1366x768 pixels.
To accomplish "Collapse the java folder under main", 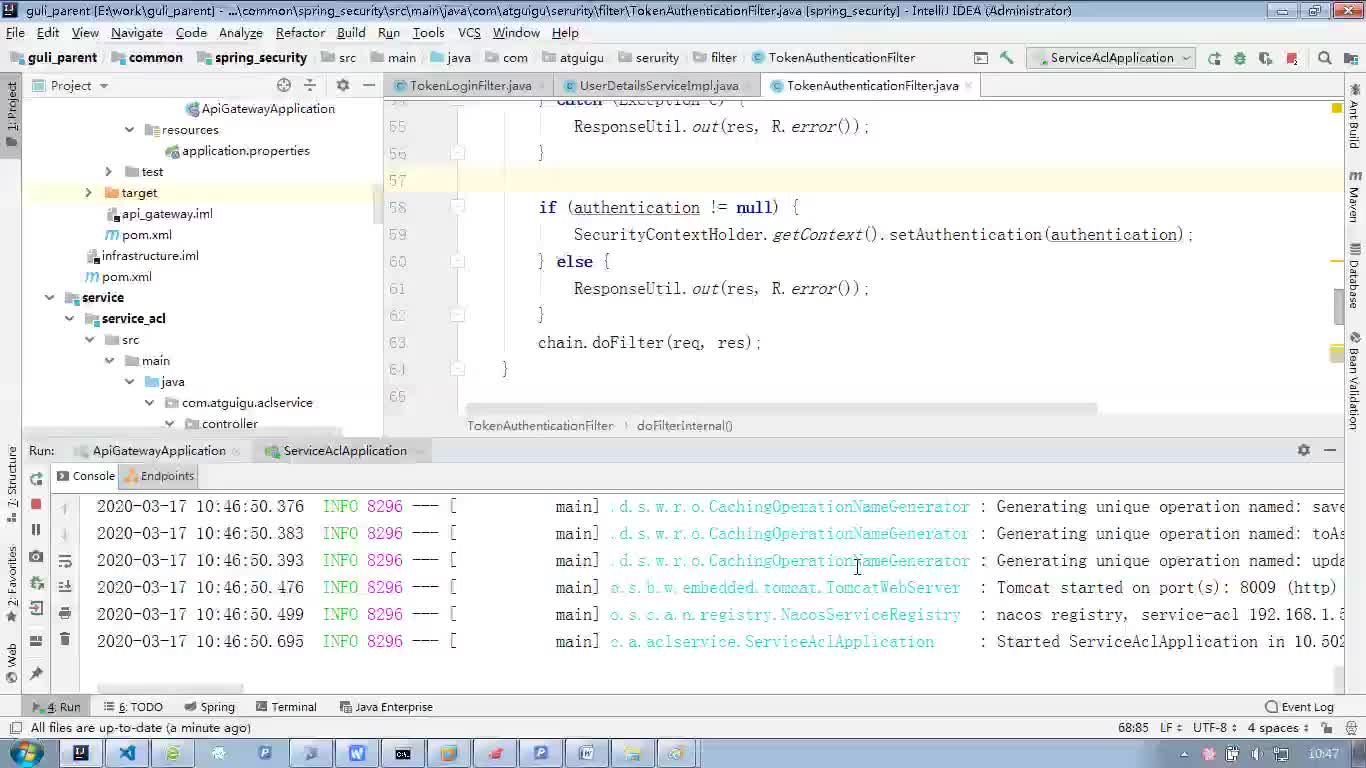I will 129,382.
